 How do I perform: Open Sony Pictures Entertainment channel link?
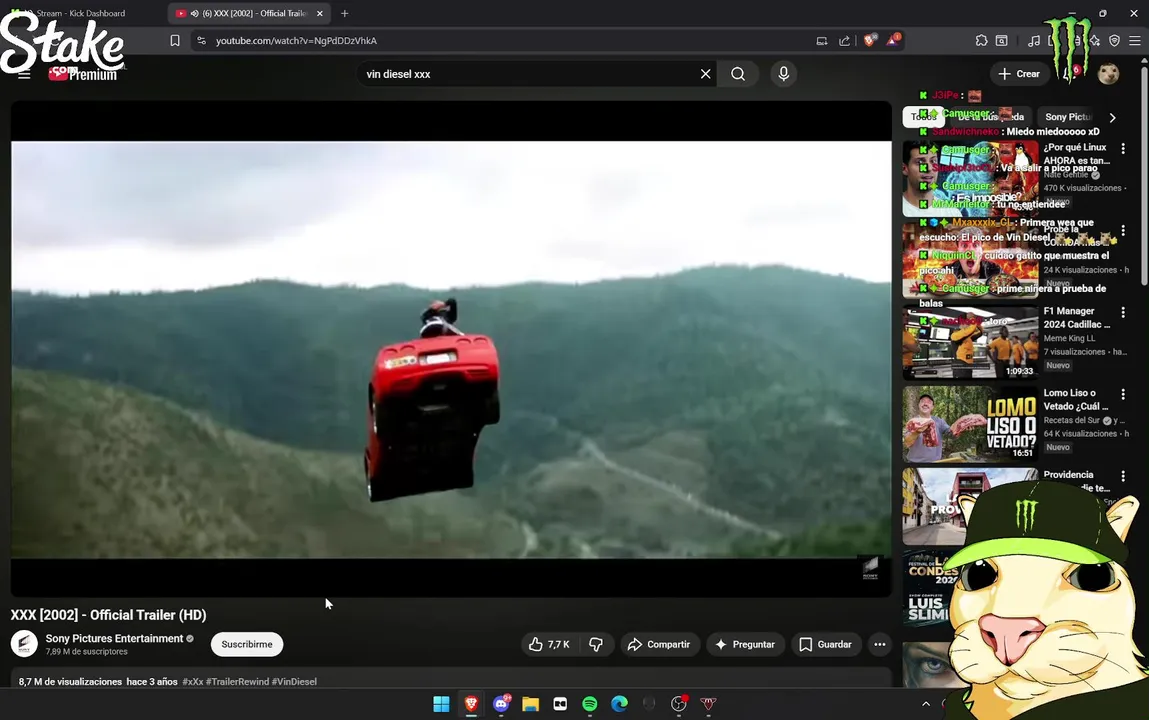114,639
